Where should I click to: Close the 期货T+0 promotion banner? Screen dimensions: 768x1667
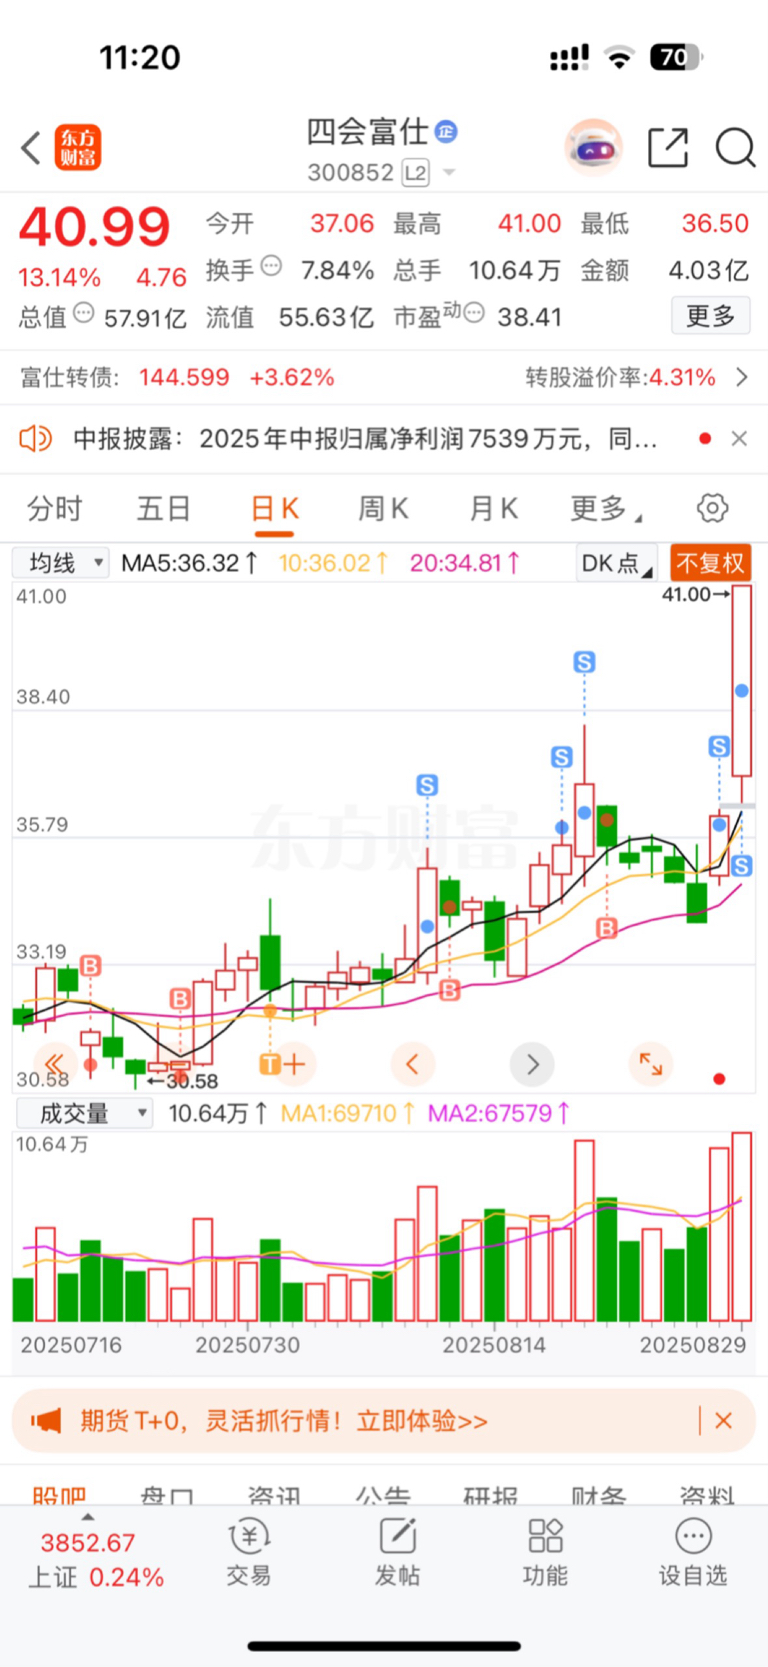pyautogui.click(x=724, y=1421)
